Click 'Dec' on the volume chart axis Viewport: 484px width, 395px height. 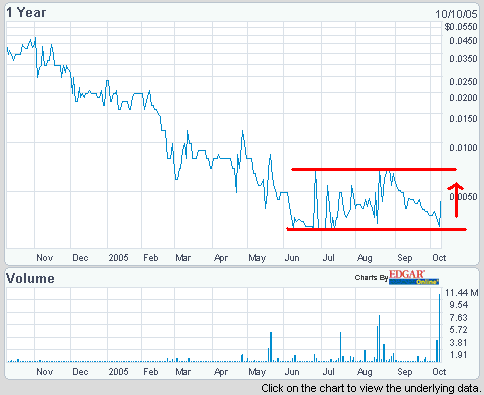tap(80, 372)
